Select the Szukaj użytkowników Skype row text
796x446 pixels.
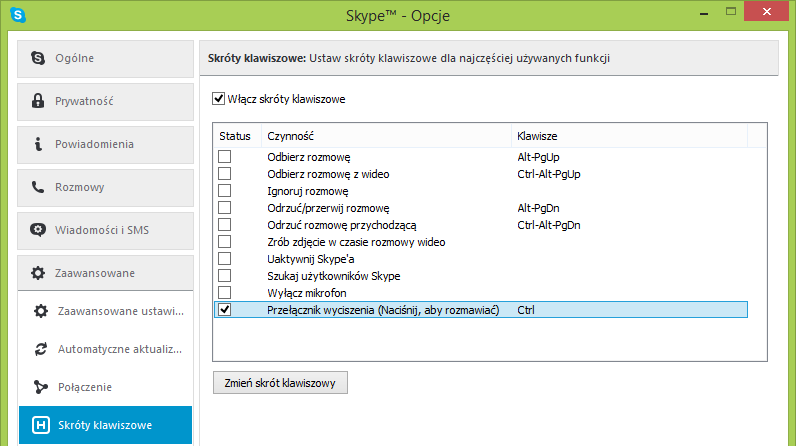(334, 276)
